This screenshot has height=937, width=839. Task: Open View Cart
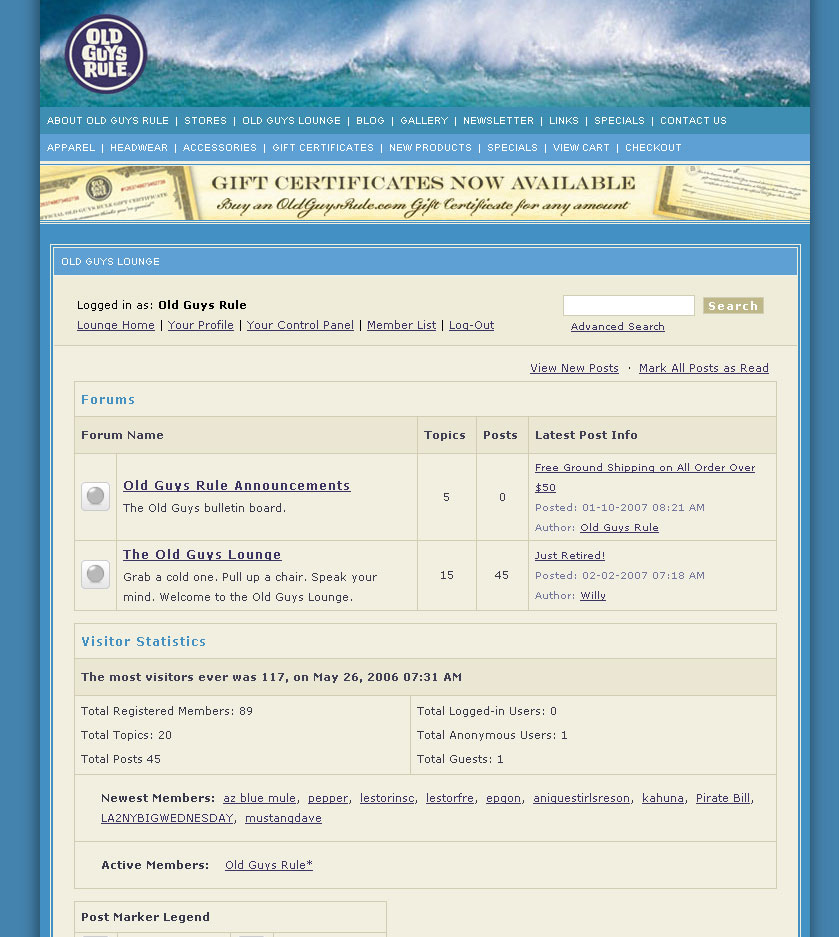click(581, 148)
